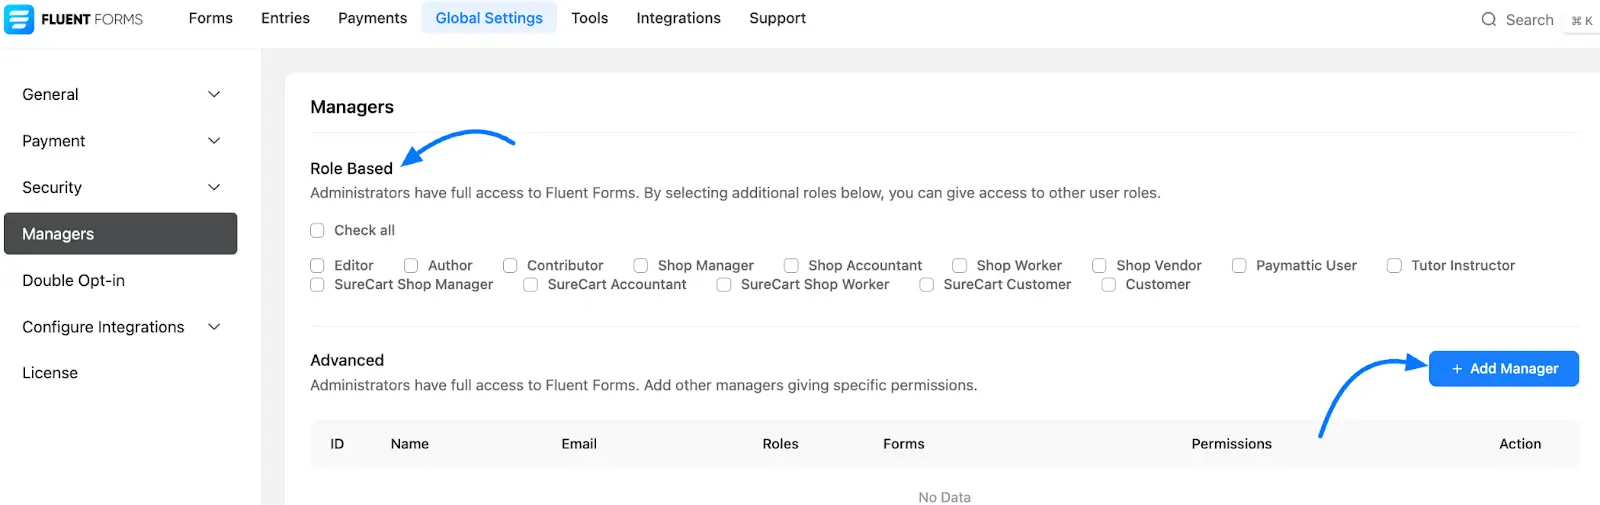Open the Double Opt-in settings page
This screenshot has height=505, width=1600.
[74, 280]
